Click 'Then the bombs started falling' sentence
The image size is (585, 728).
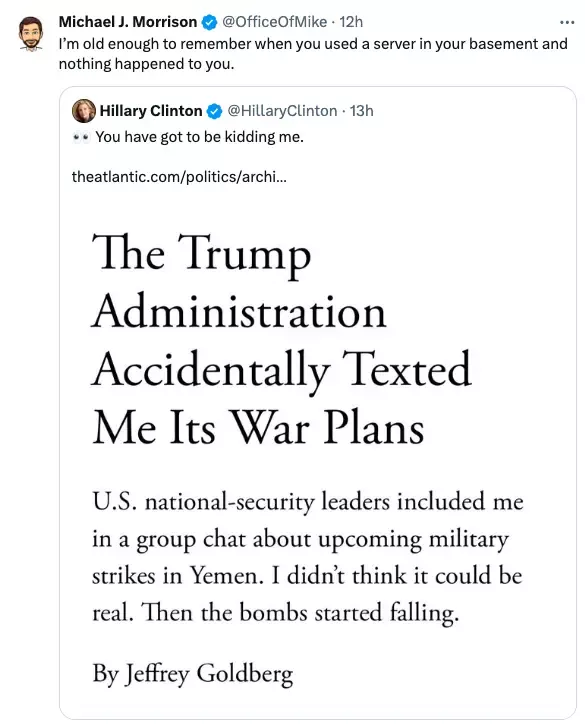click(x=300, y=613)
